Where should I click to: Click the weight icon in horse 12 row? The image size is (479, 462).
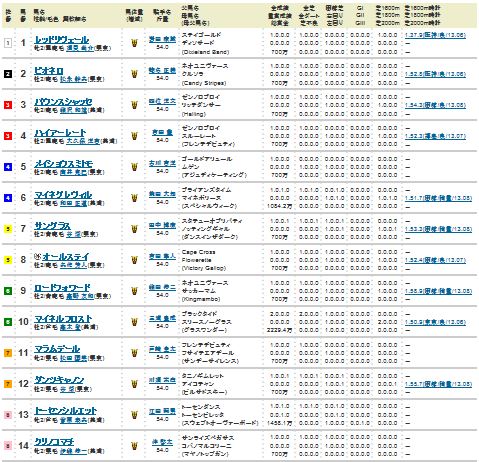pos(134,384)
